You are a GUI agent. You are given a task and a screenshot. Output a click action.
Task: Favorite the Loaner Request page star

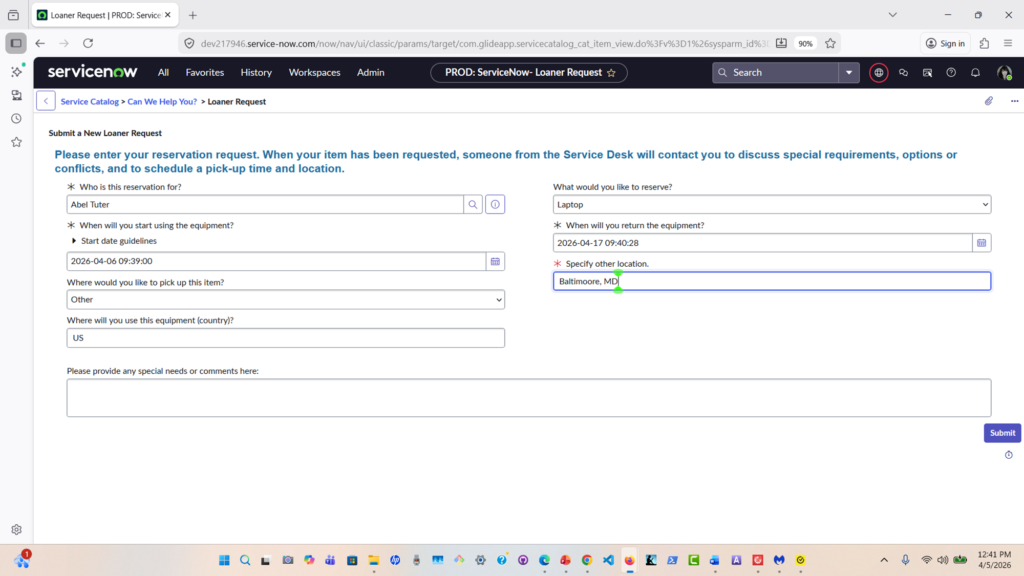611,73
